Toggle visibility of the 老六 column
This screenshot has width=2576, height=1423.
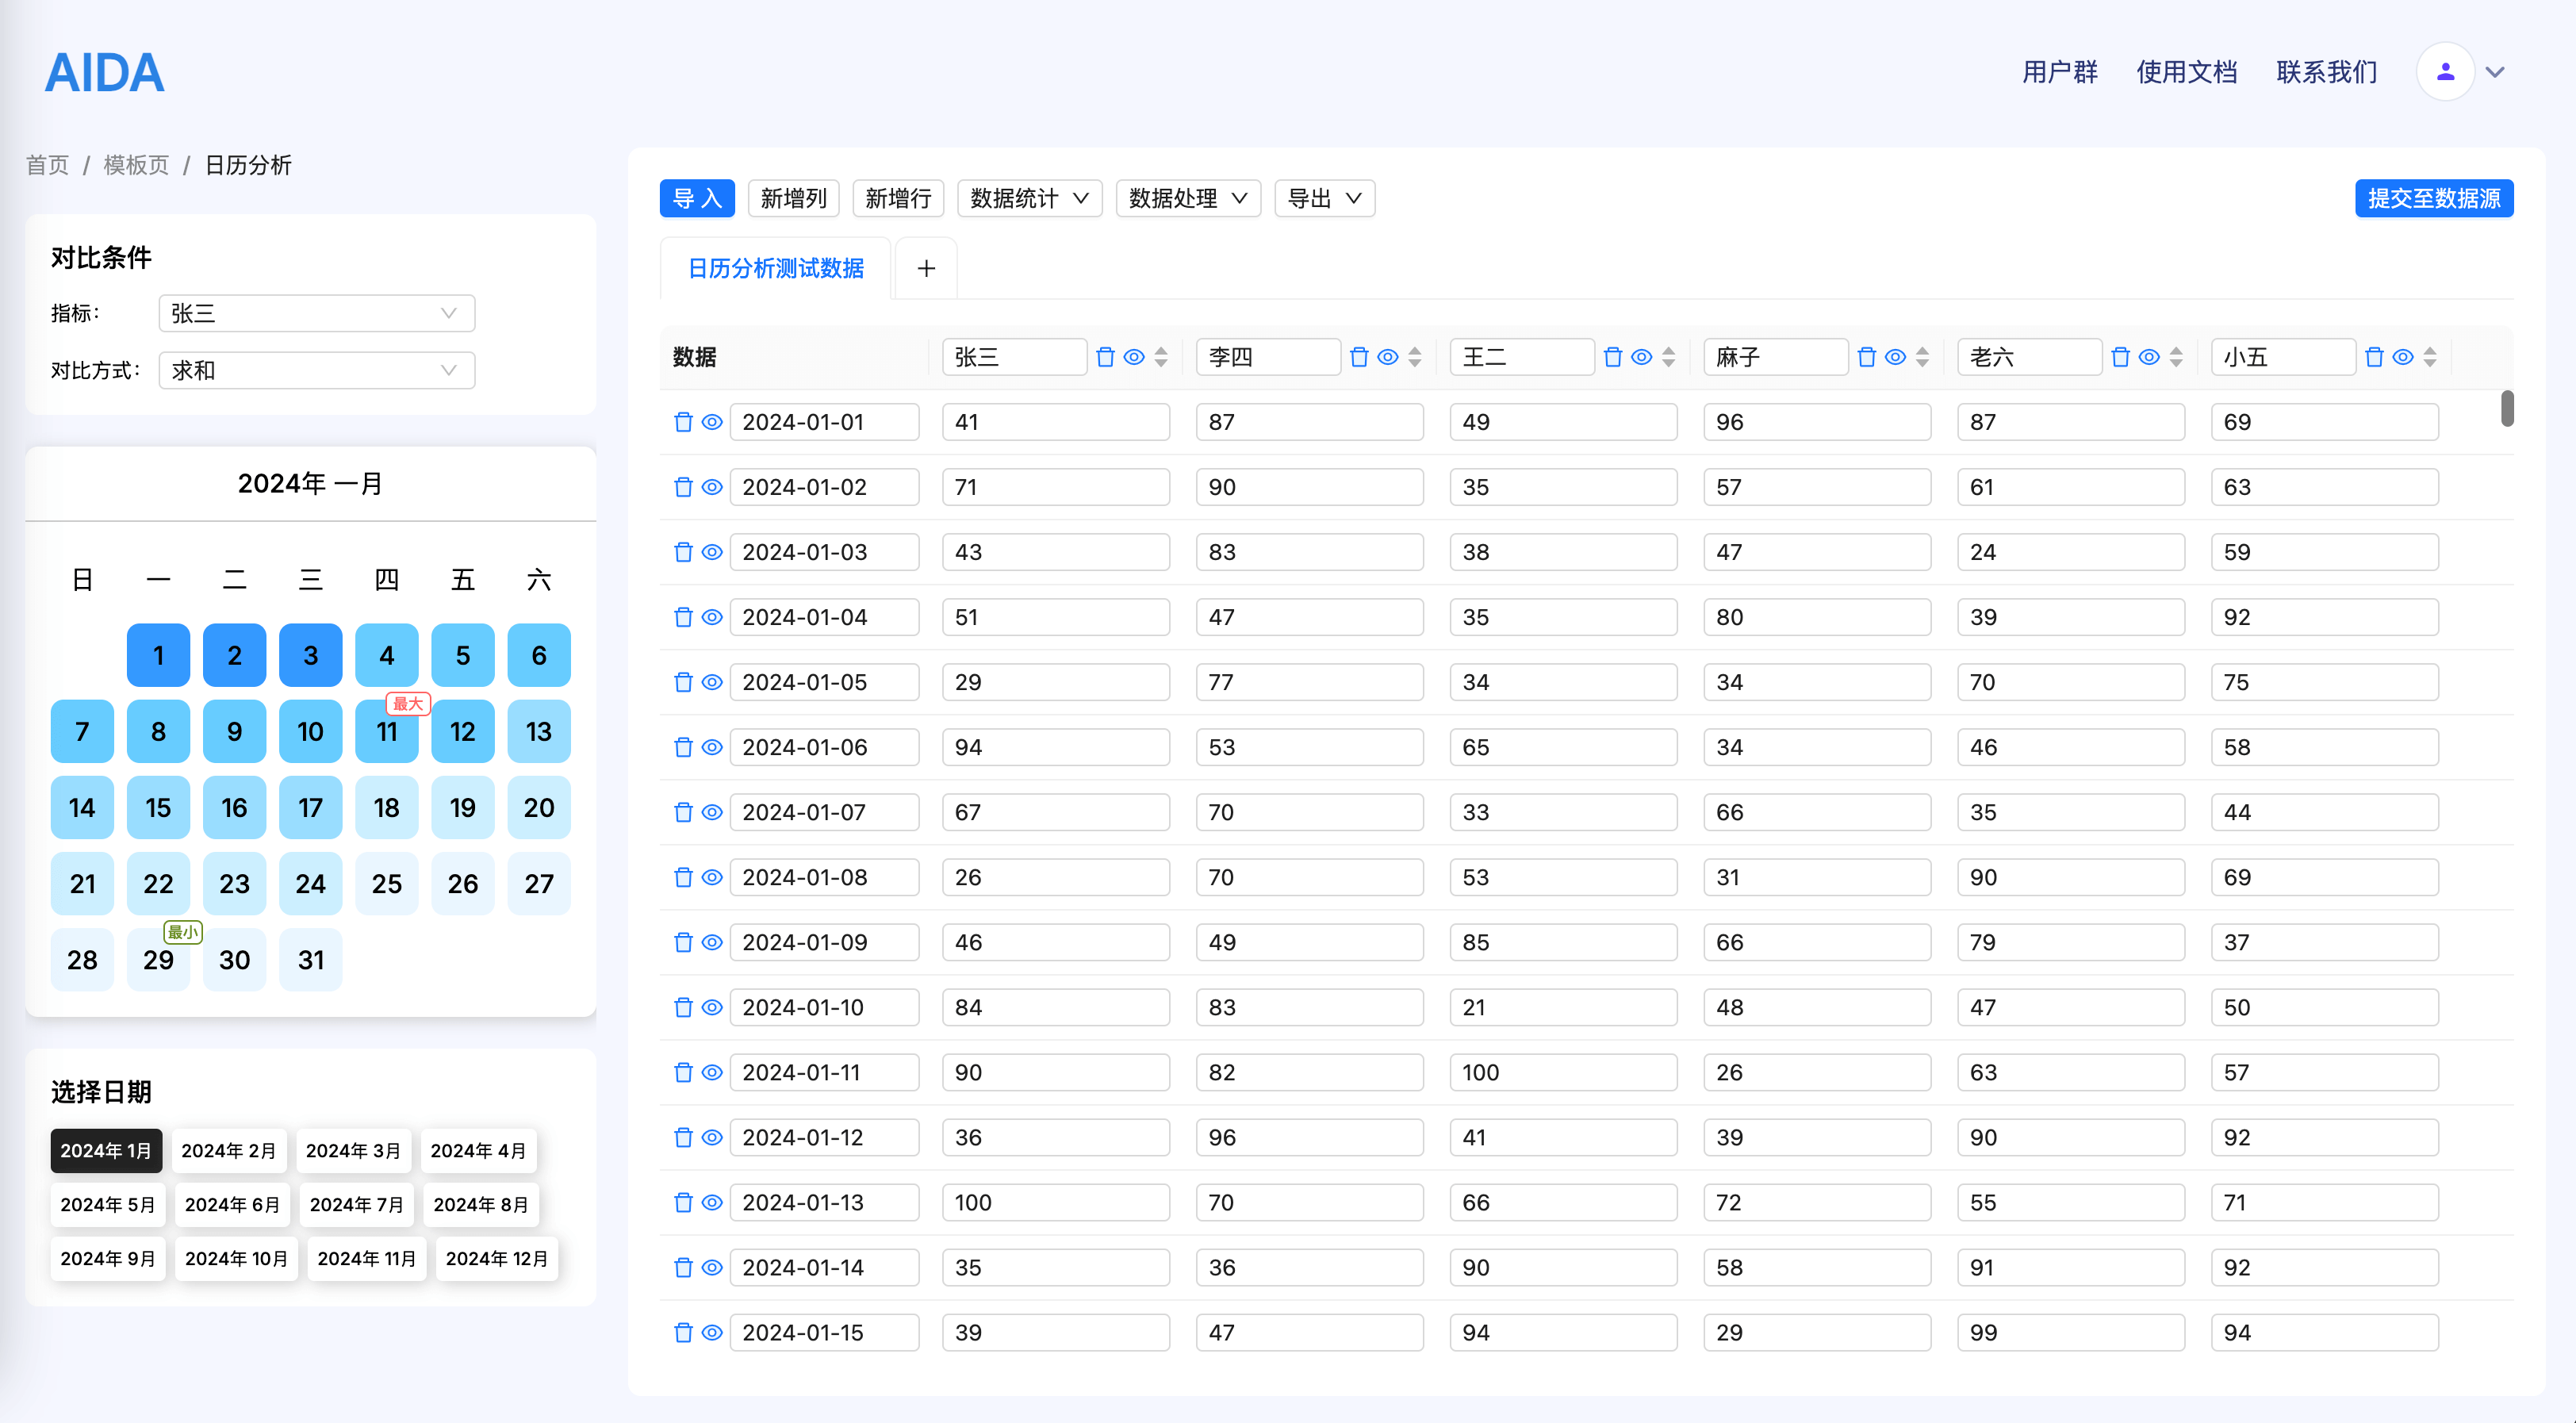coord(2150,357)
